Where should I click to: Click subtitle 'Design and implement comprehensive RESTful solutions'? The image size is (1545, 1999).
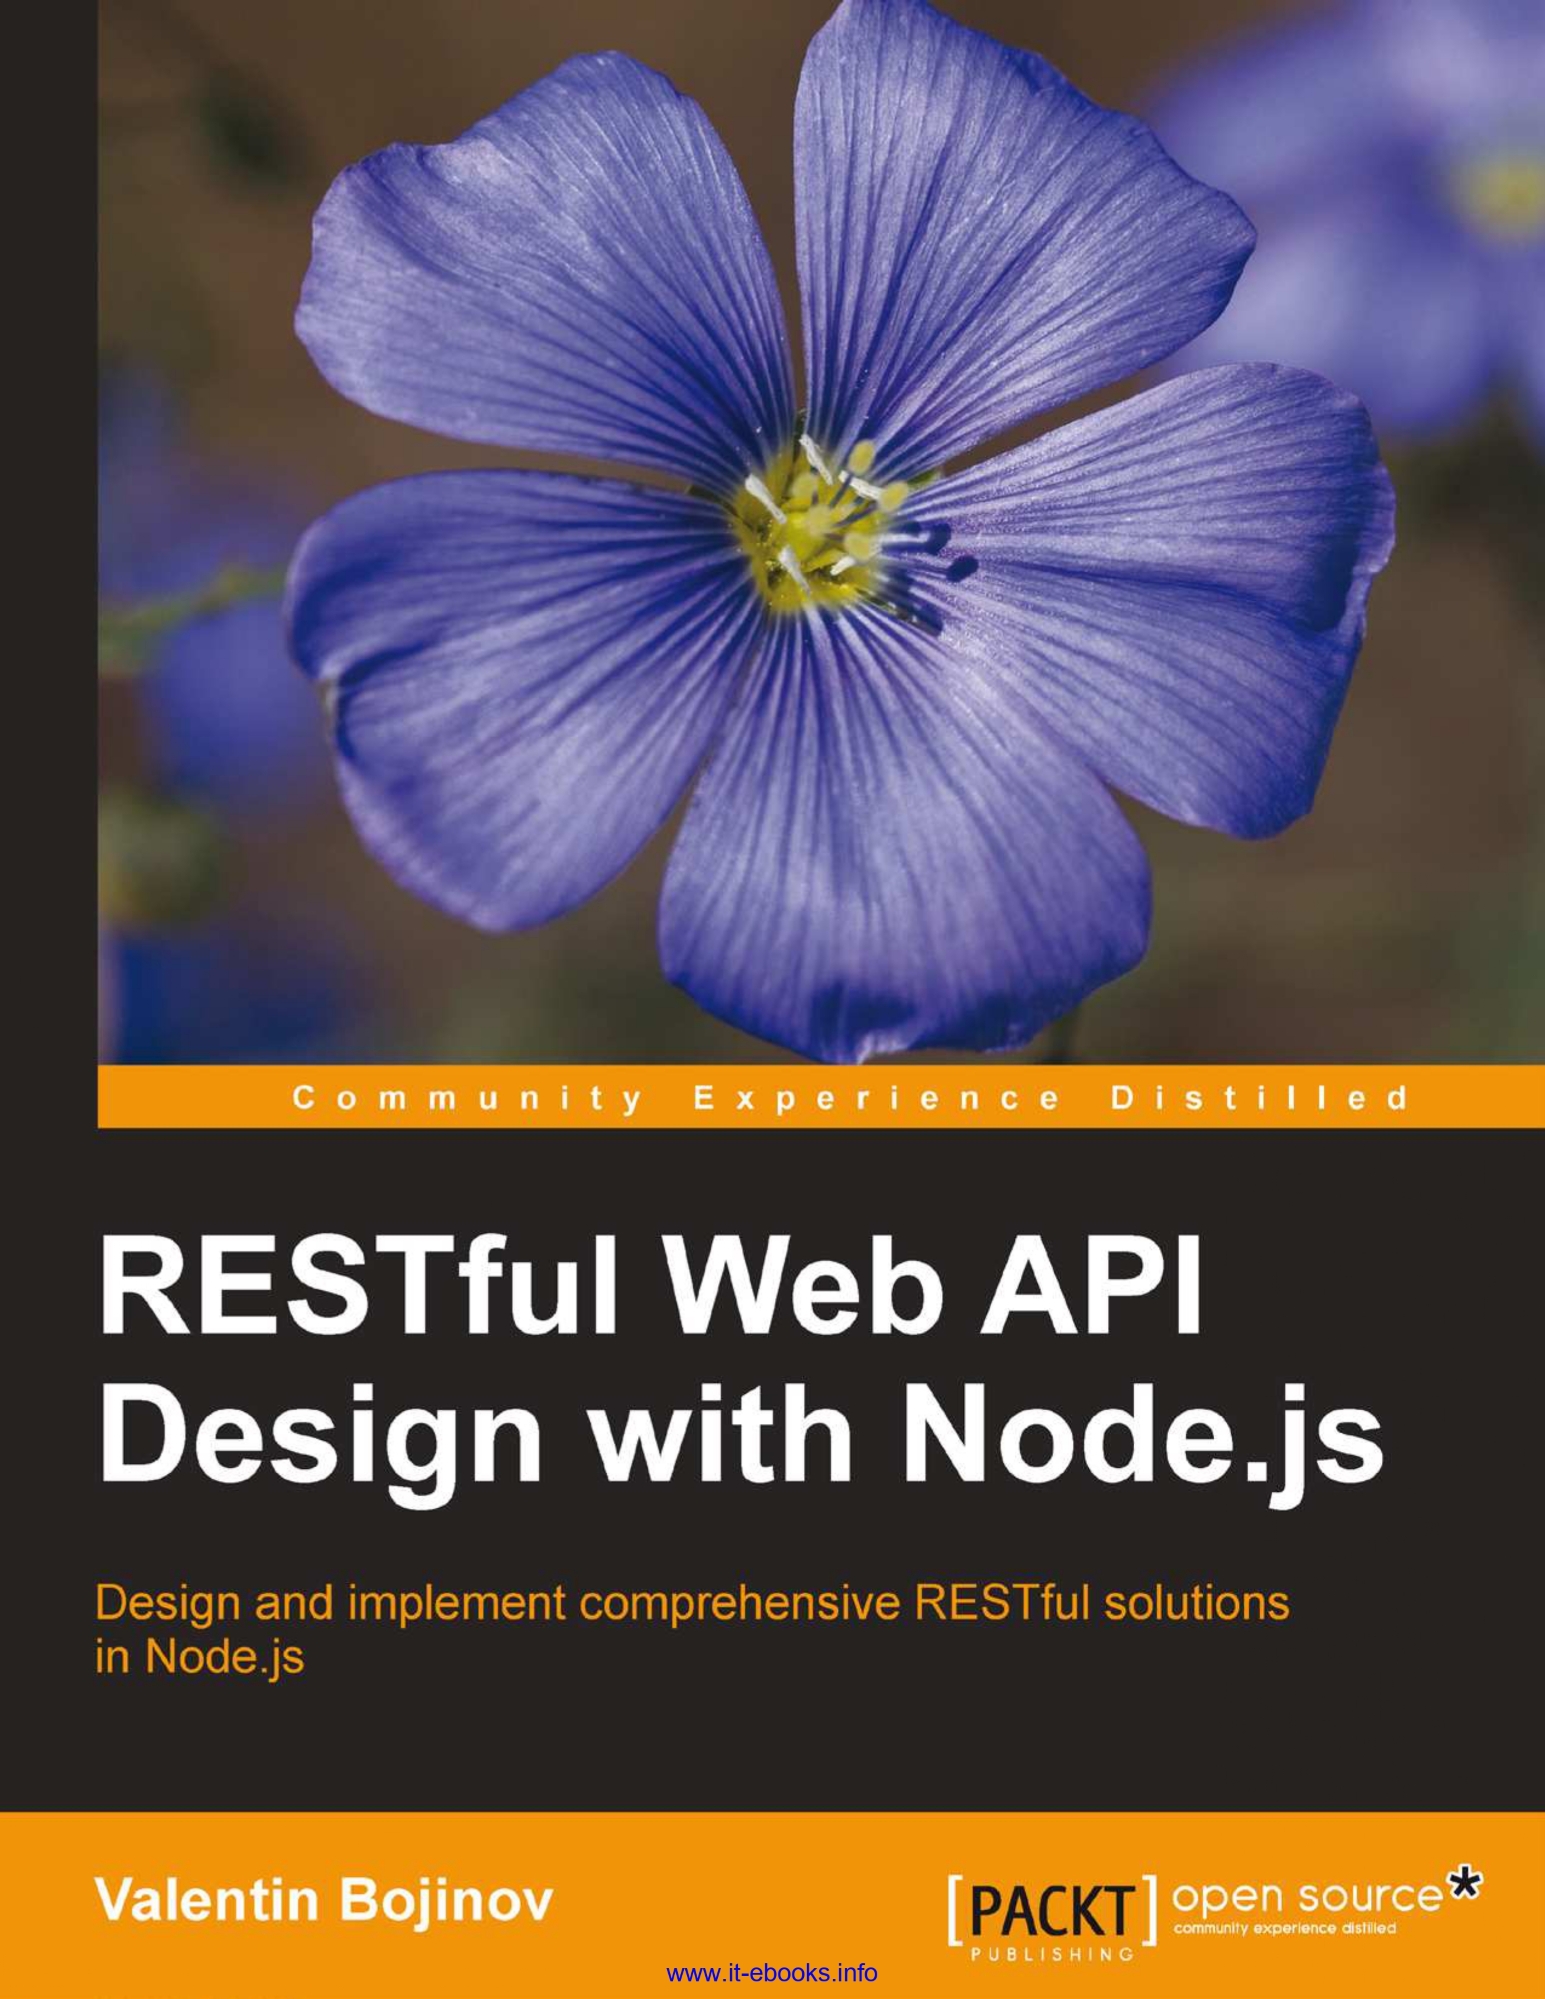coord(692,1603)
